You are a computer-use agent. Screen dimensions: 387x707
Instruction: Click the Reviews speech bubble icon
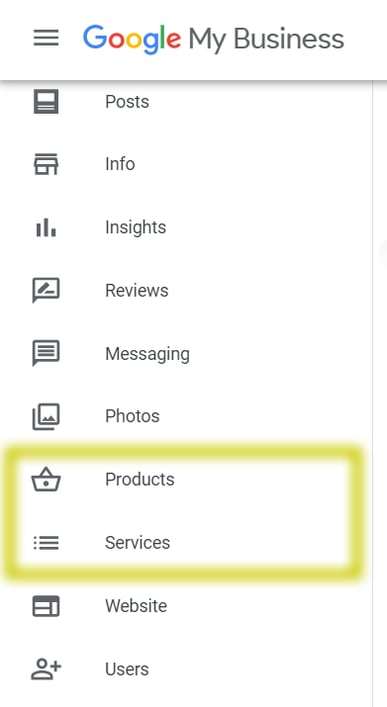(46, 290)
